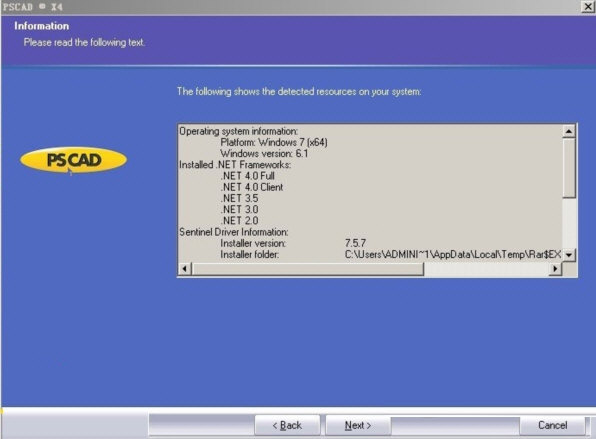Click the '.NET 2.0' entry
This screenshot has height=439, width=596.
[239, 221]
